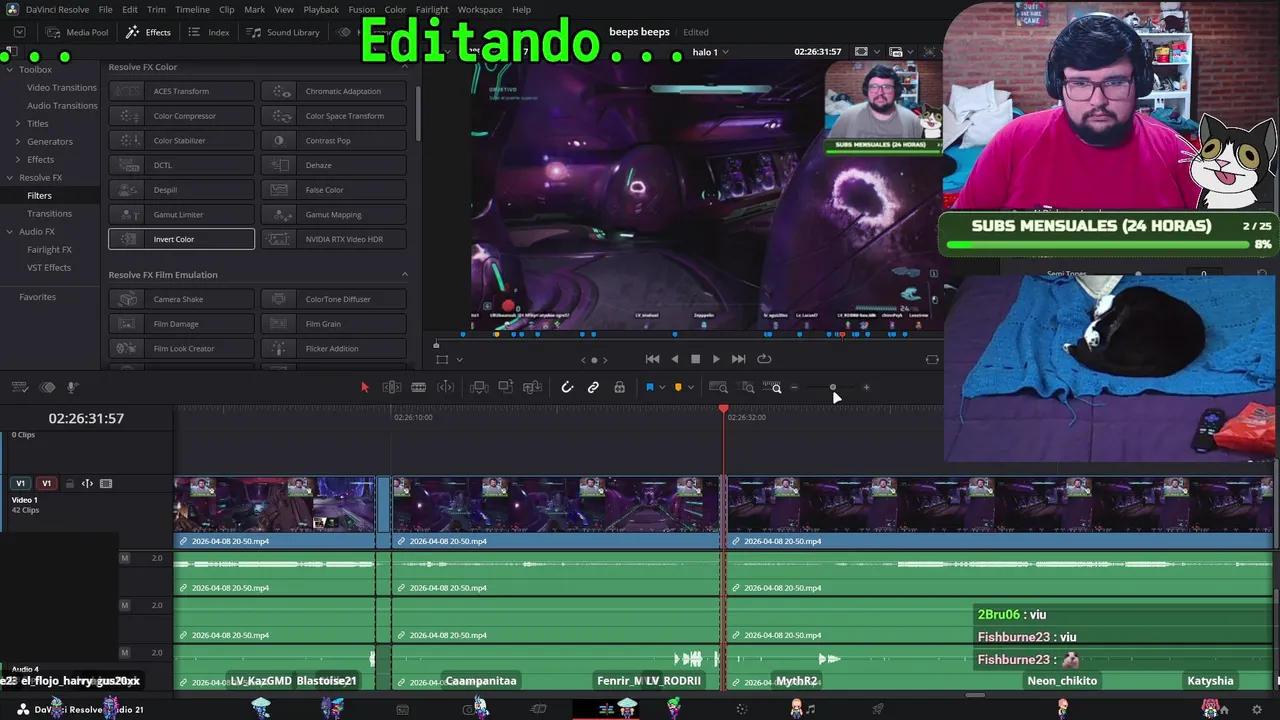Activate the Trim Edit Mode tool

(392, 387)
